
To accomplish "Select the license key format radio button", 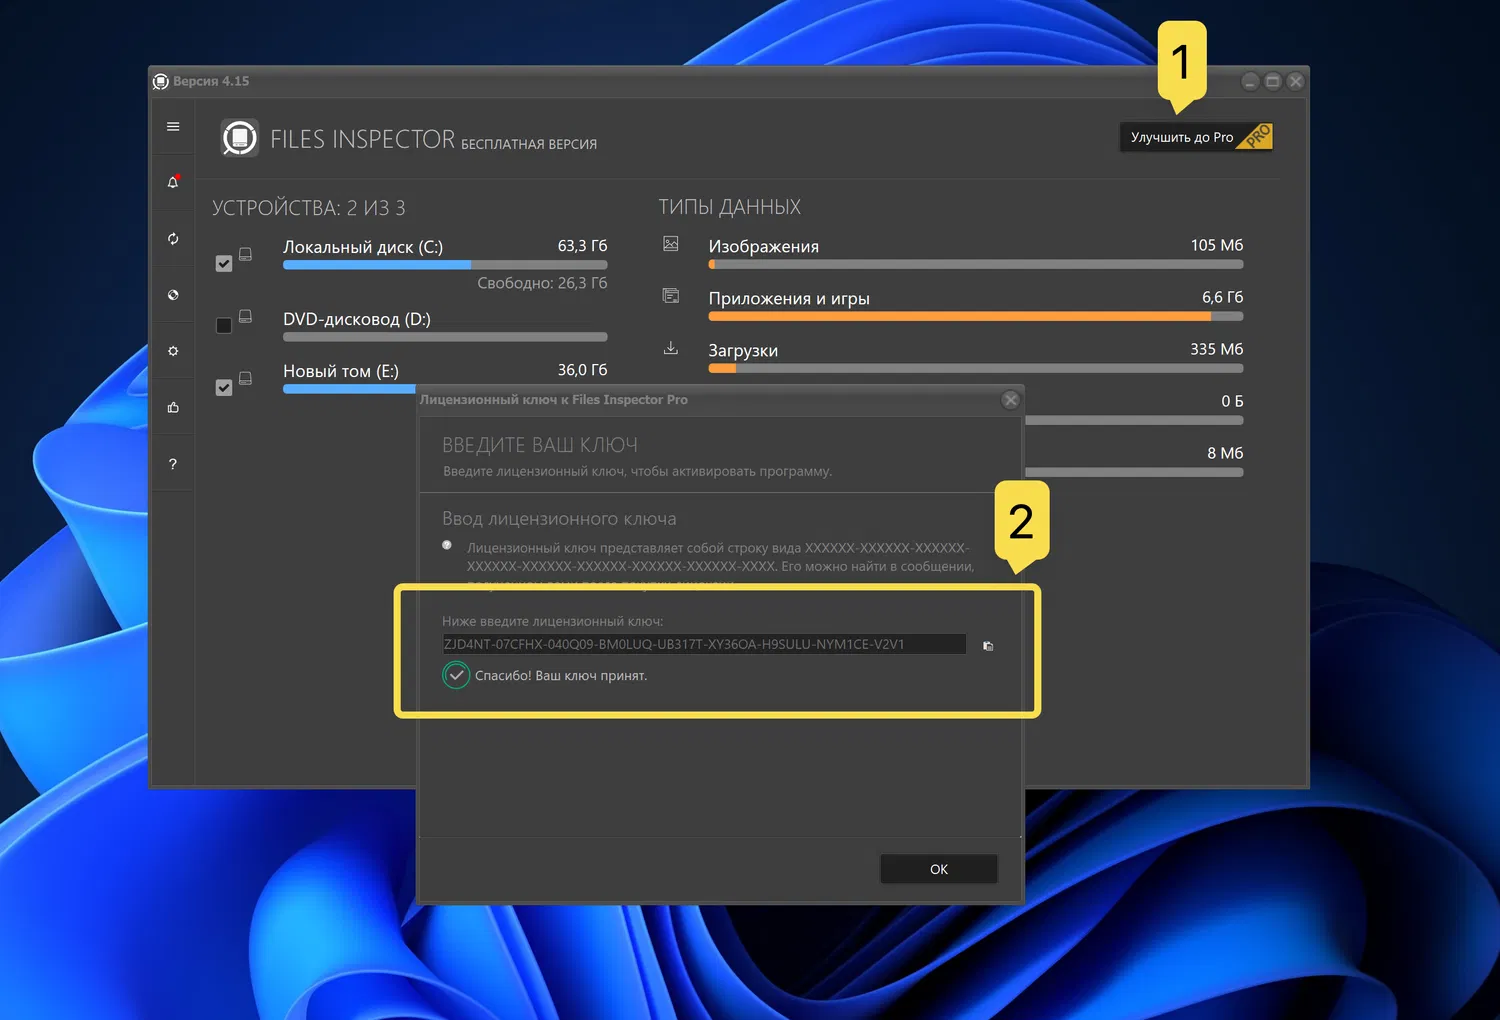I will pyautogui.click(x=446, y=544).
